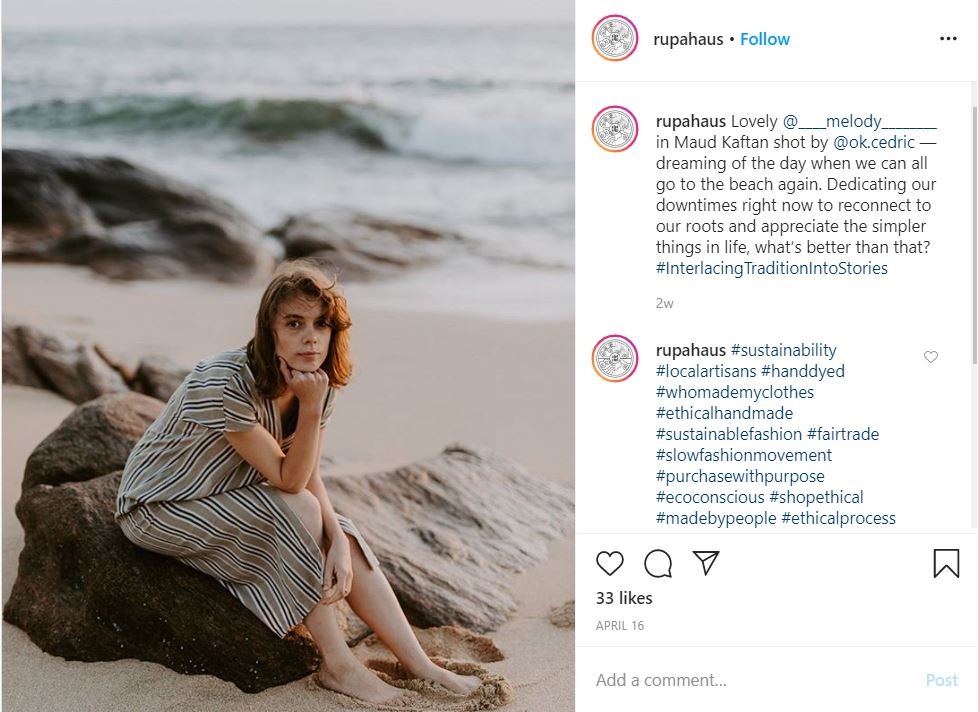
Task: Submit a comment with the Post button
Action: click(941, 679)
